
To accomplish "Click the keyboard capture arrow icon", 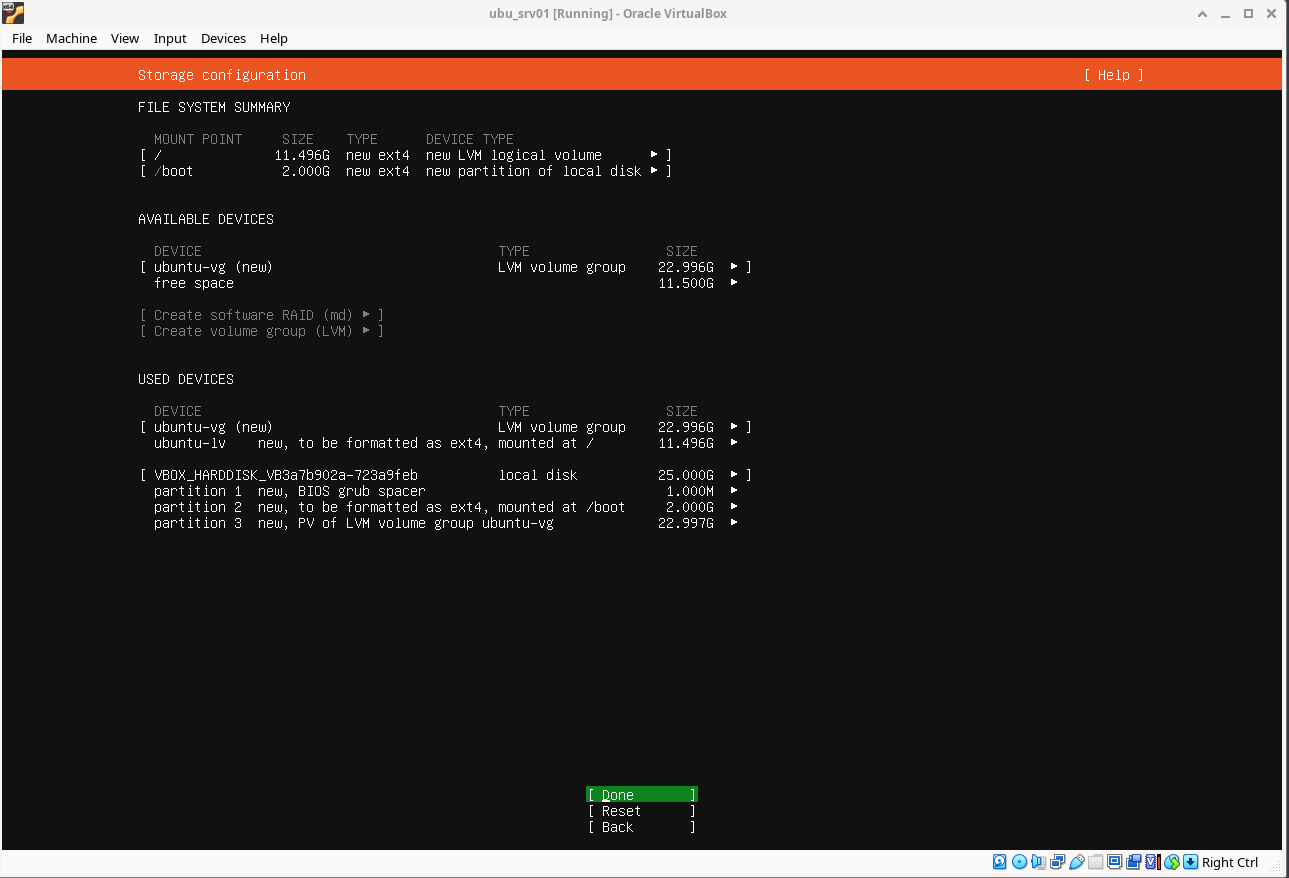I will (x=1190, y=862).
